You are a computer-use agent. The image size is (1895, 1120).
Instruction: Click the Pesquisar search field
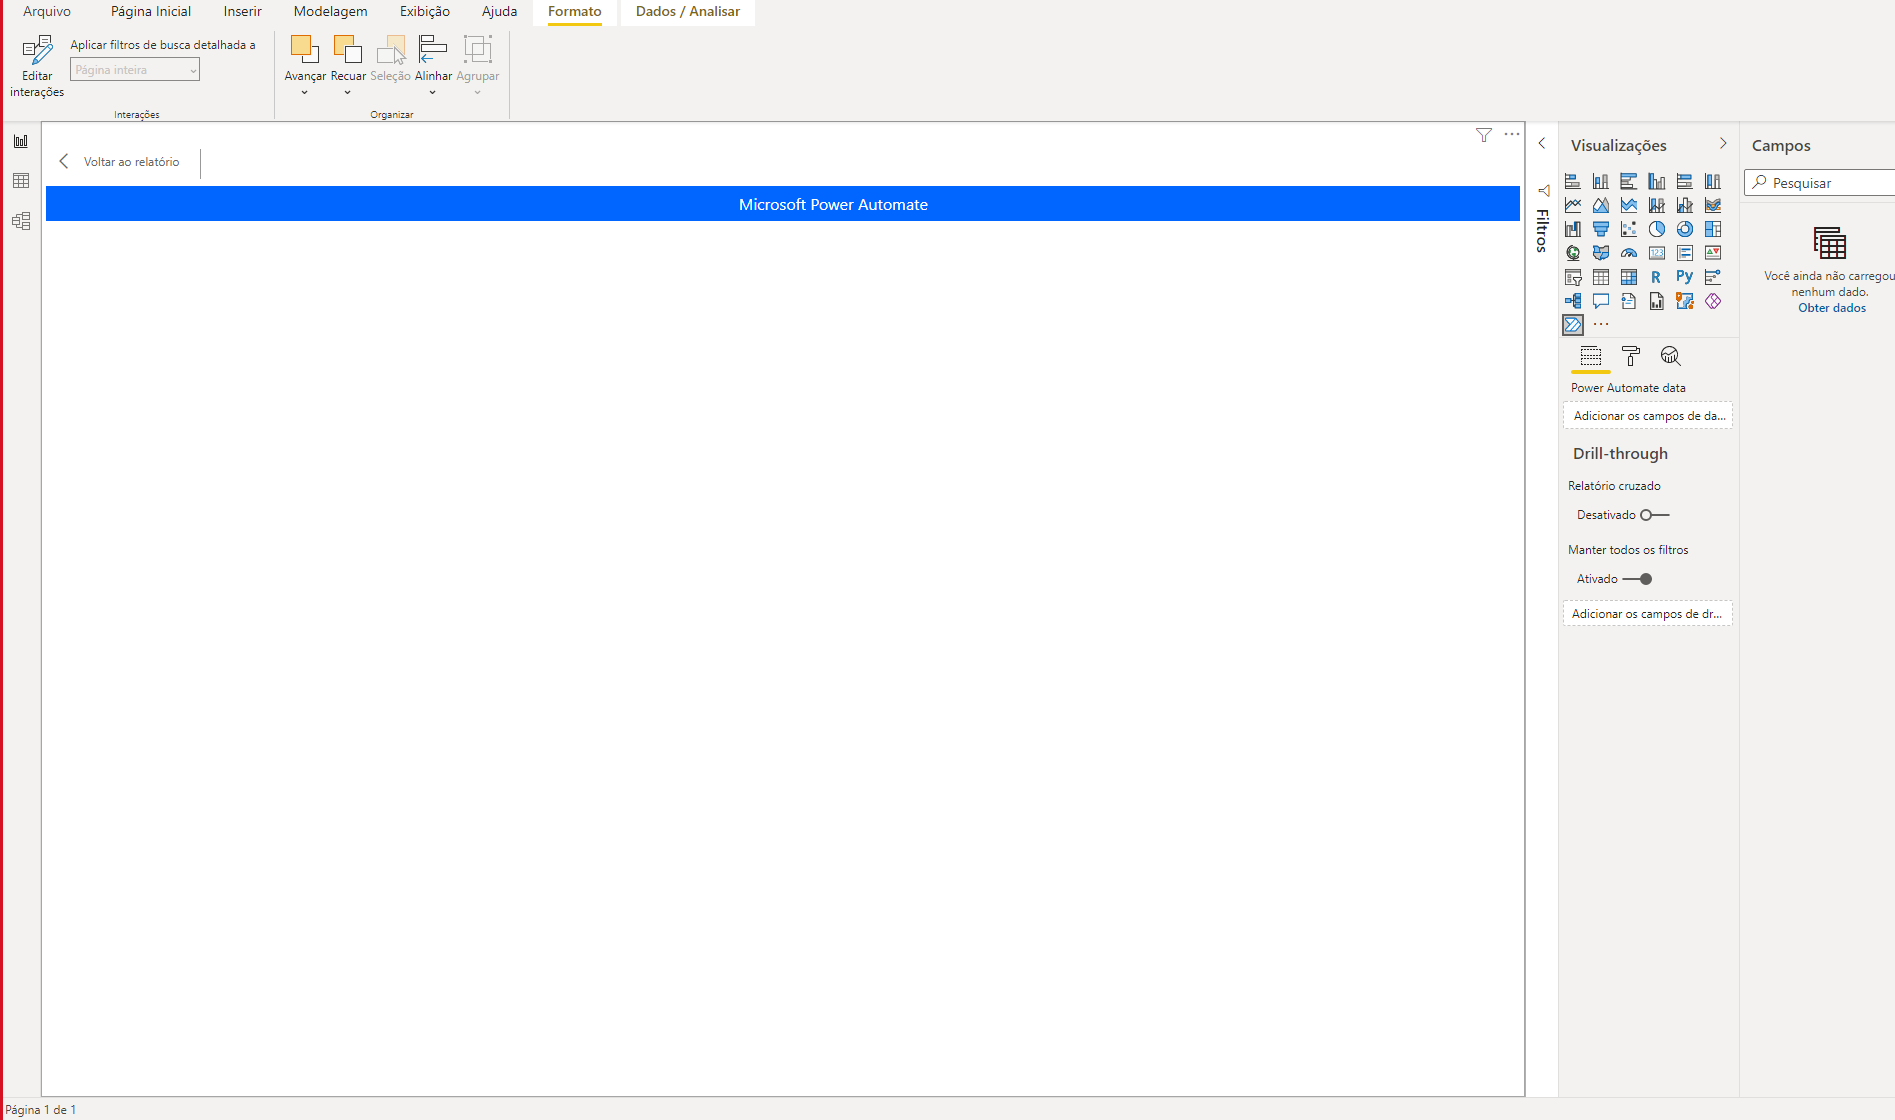[x=1820, y=183]
